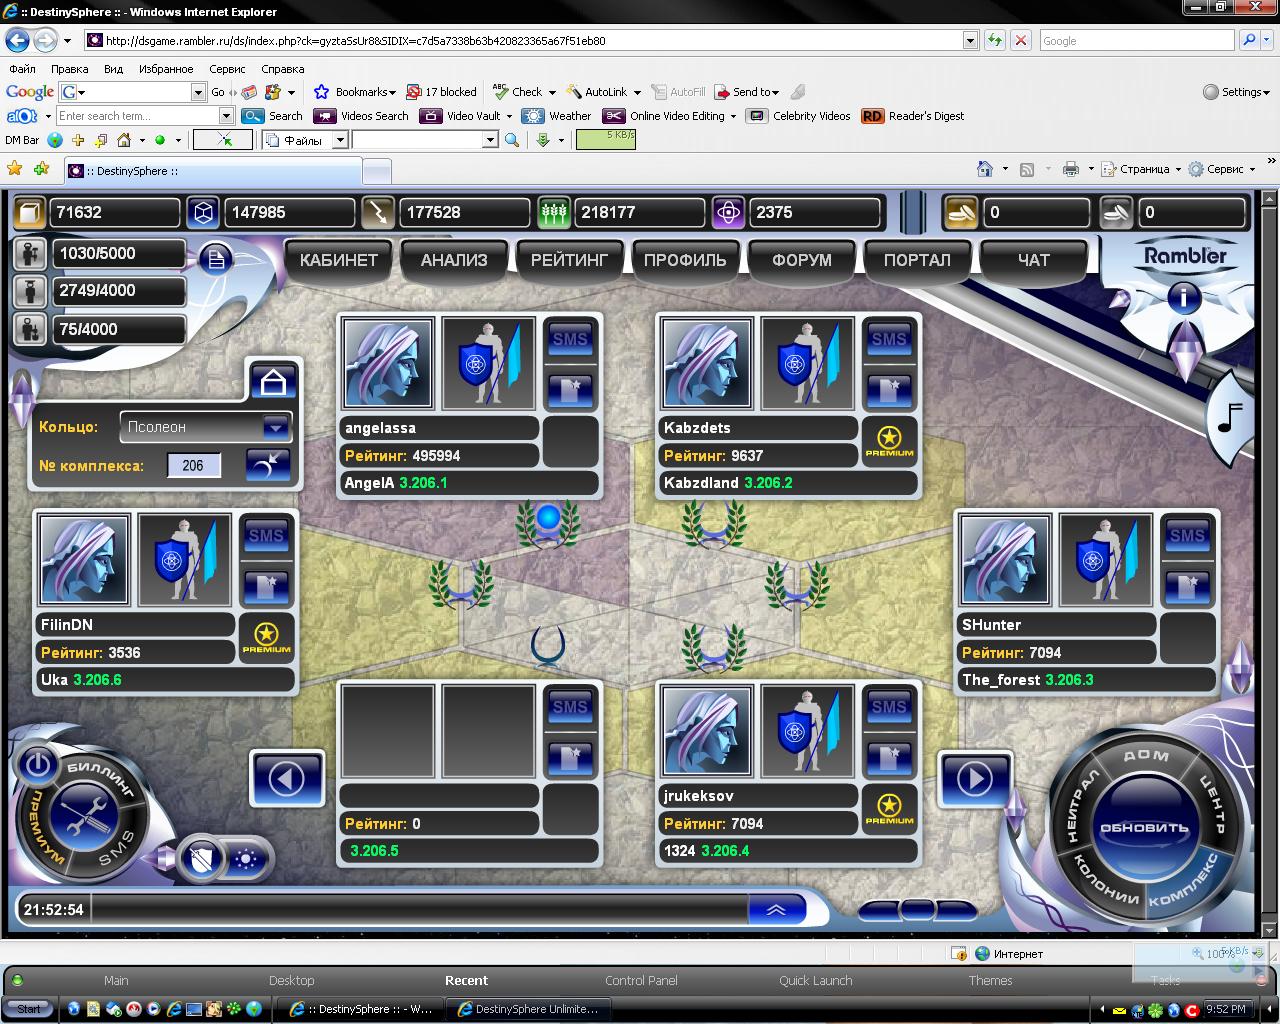This screenshot has height=1024, width=1280.
Task: Open the РЕЙТИНГ tab
Action: (x=569, y=260)
